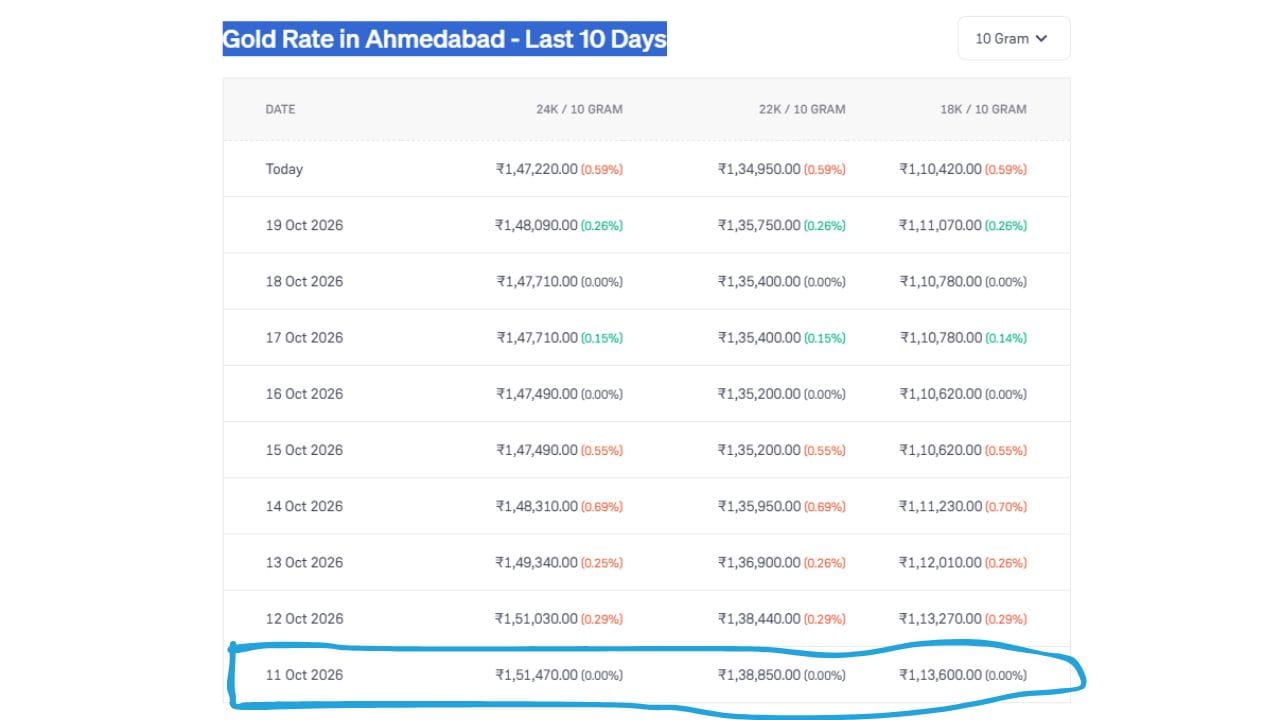
Task: Select the '14 Oct 2026' date cell
Action: pos(304,506)
